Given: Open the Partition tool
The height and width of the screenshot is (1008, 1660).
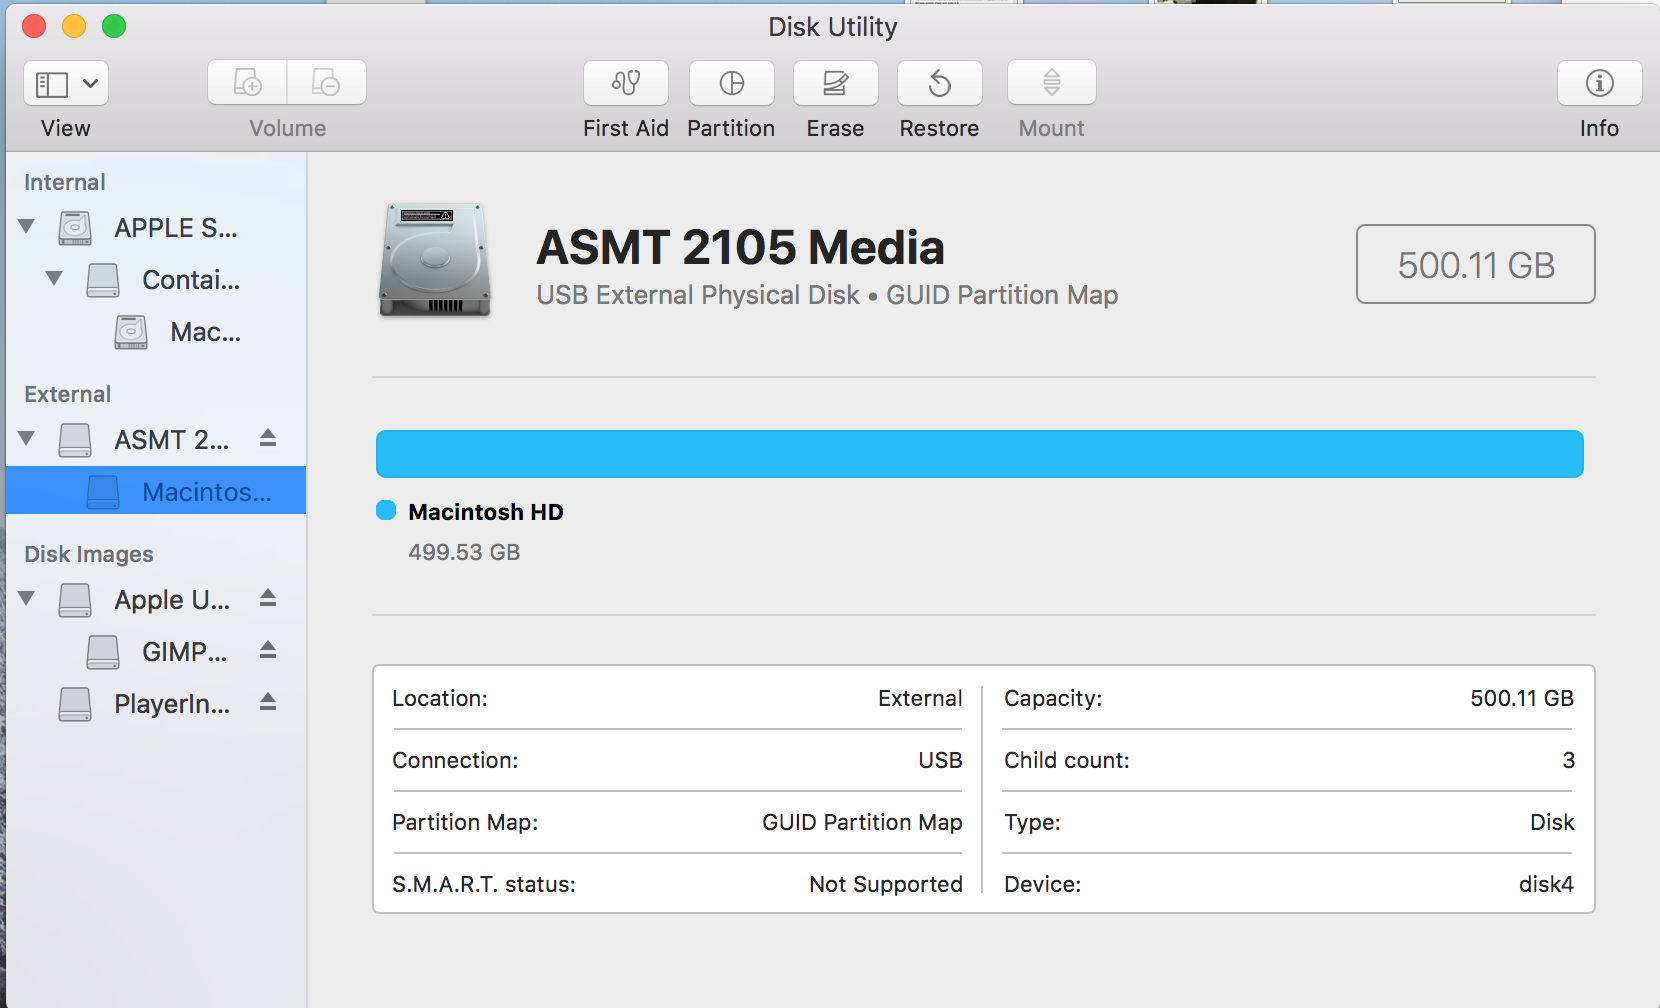Looking at the screenshot, I should 731,83.
